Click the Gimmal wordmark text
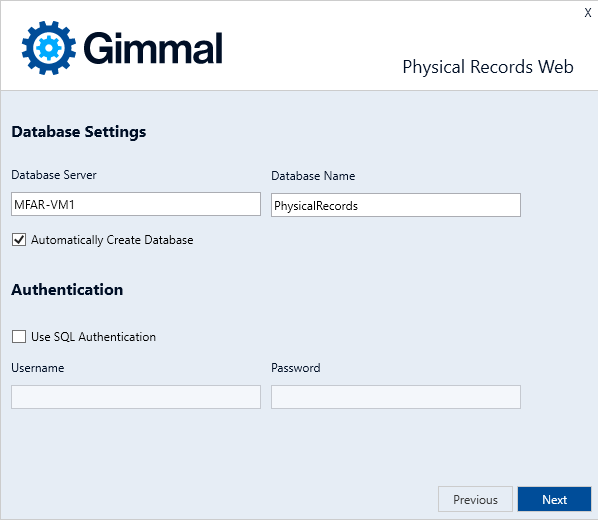Screen dimensions: 598x520 [x=153, y=48]
